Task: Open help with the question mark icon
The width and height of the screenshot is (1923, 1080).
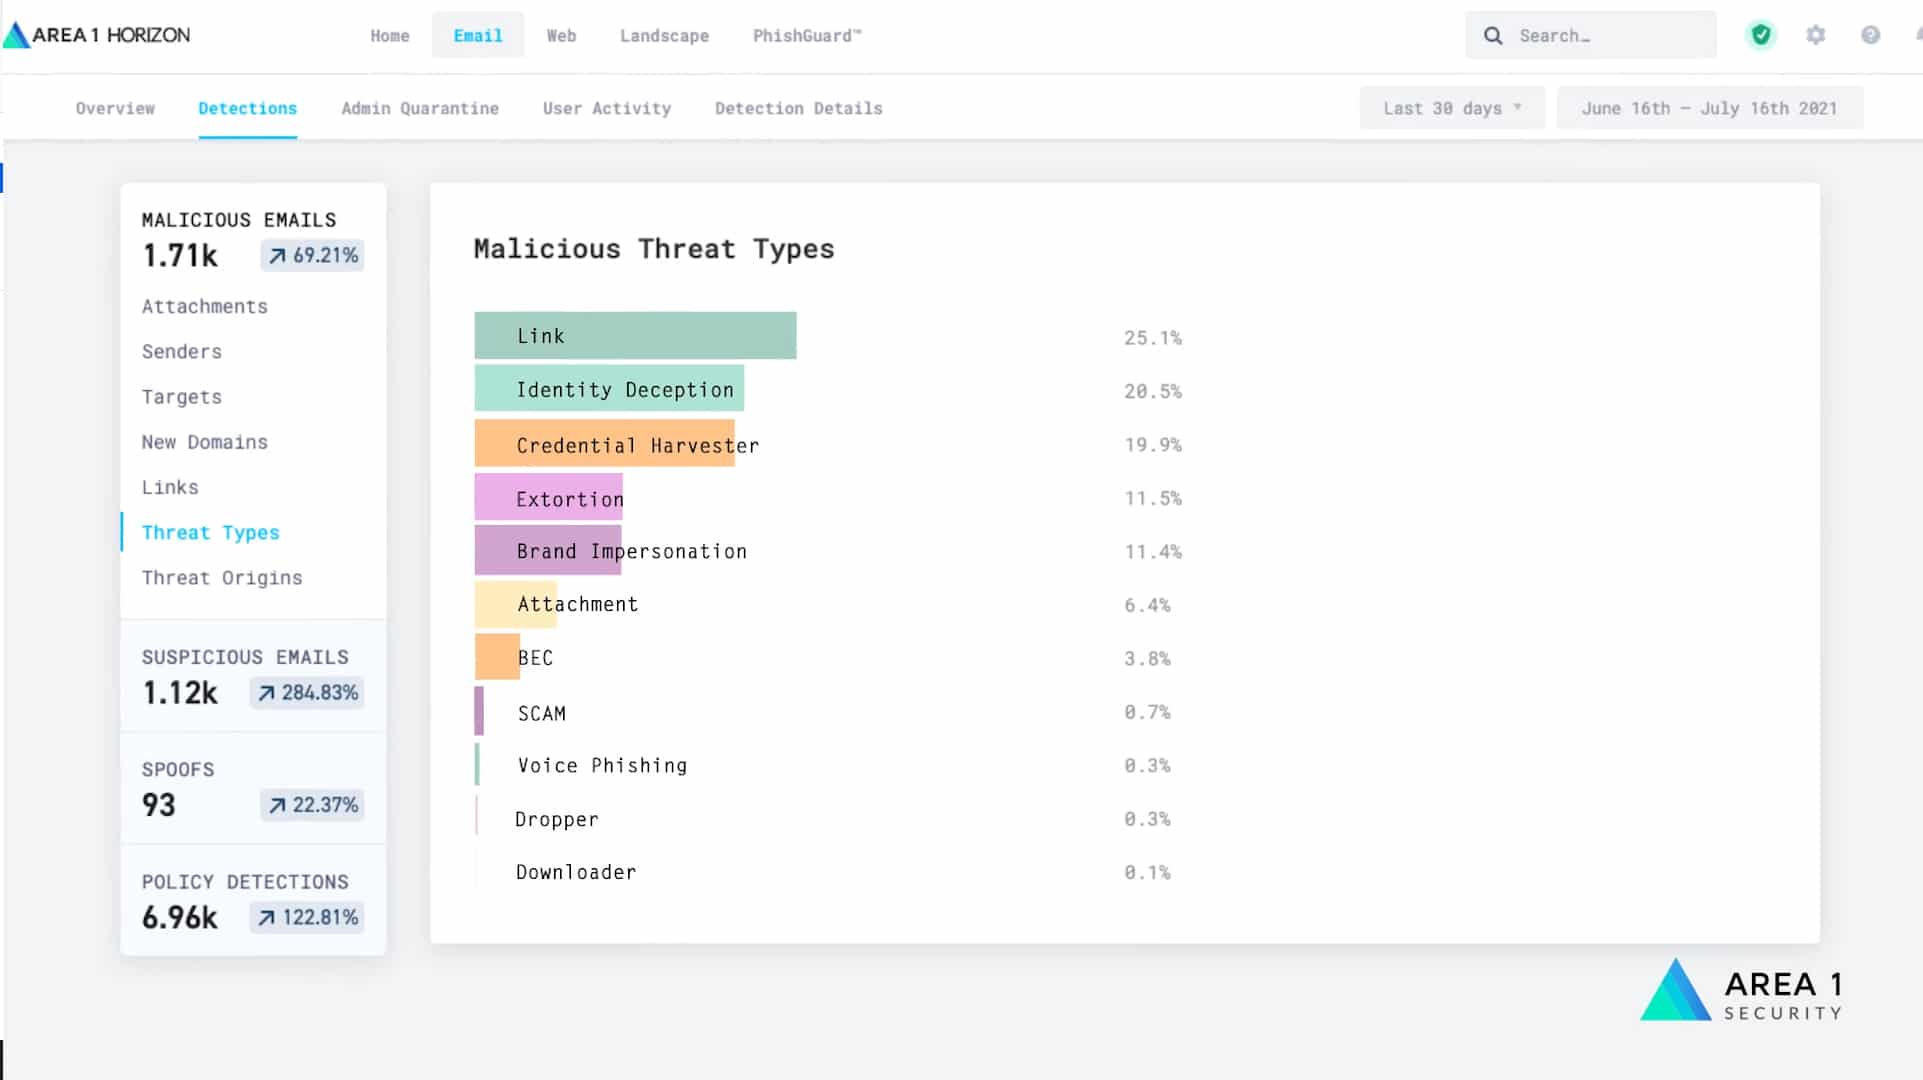Action: [1869, 36]
